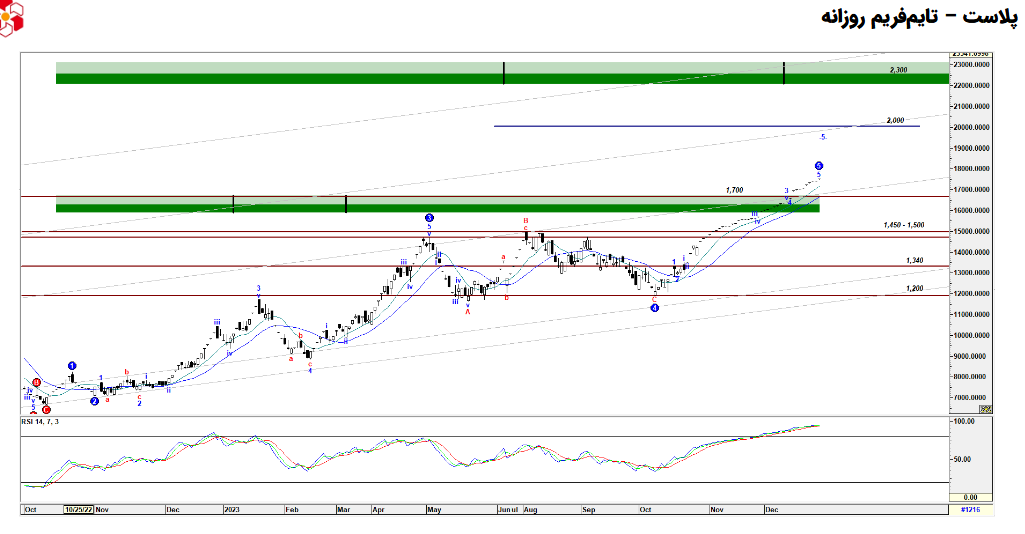Click the 1,200 support level label

pyautogui.click(x=914, y=288)
